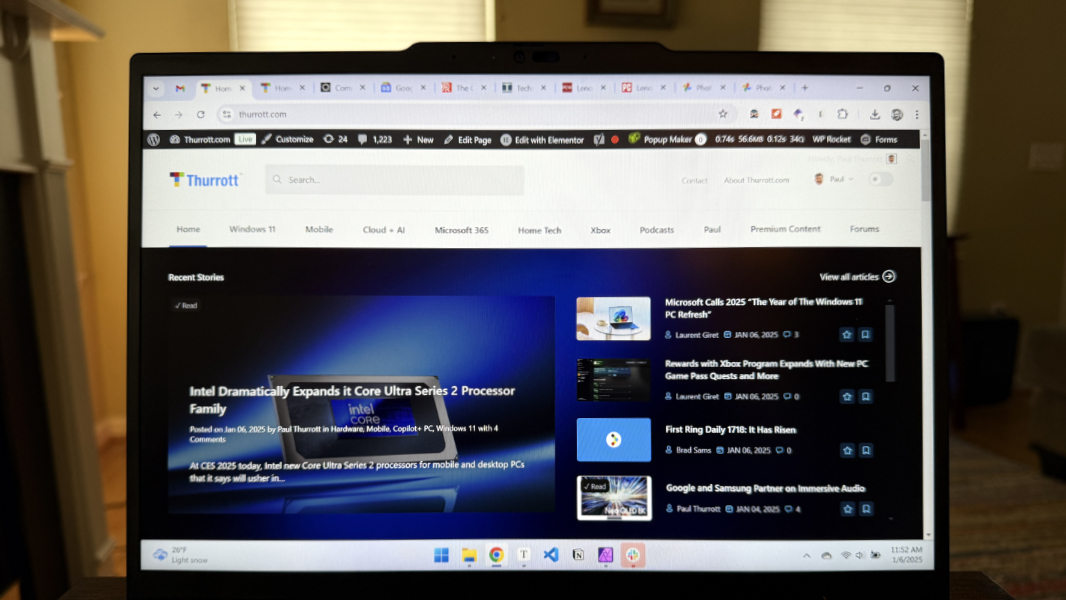Open the Chrome tab search dropdown arrow
The height and width of the screenshot is (600, 1066).
coord(156,88)
